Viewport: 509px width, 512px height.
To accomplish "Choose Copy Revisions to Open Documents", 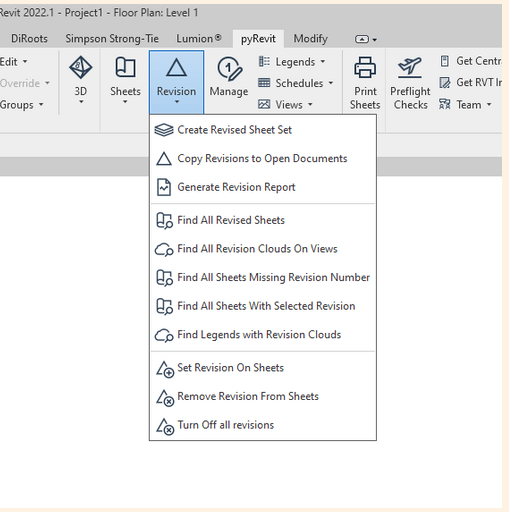I will (x=263, y=159).
